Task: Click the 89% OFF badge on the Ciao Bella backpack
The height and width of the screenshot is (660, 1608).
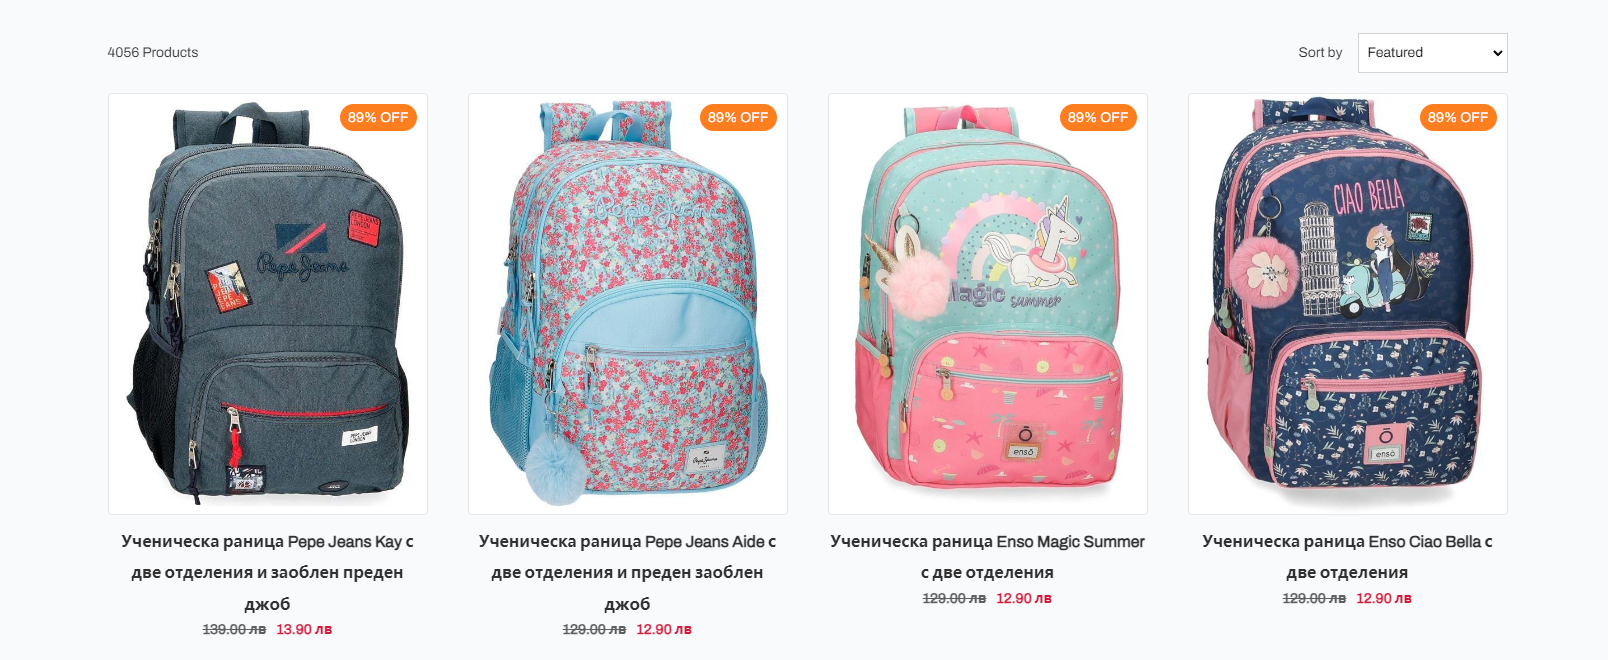Action: [x=1458, y=117]
